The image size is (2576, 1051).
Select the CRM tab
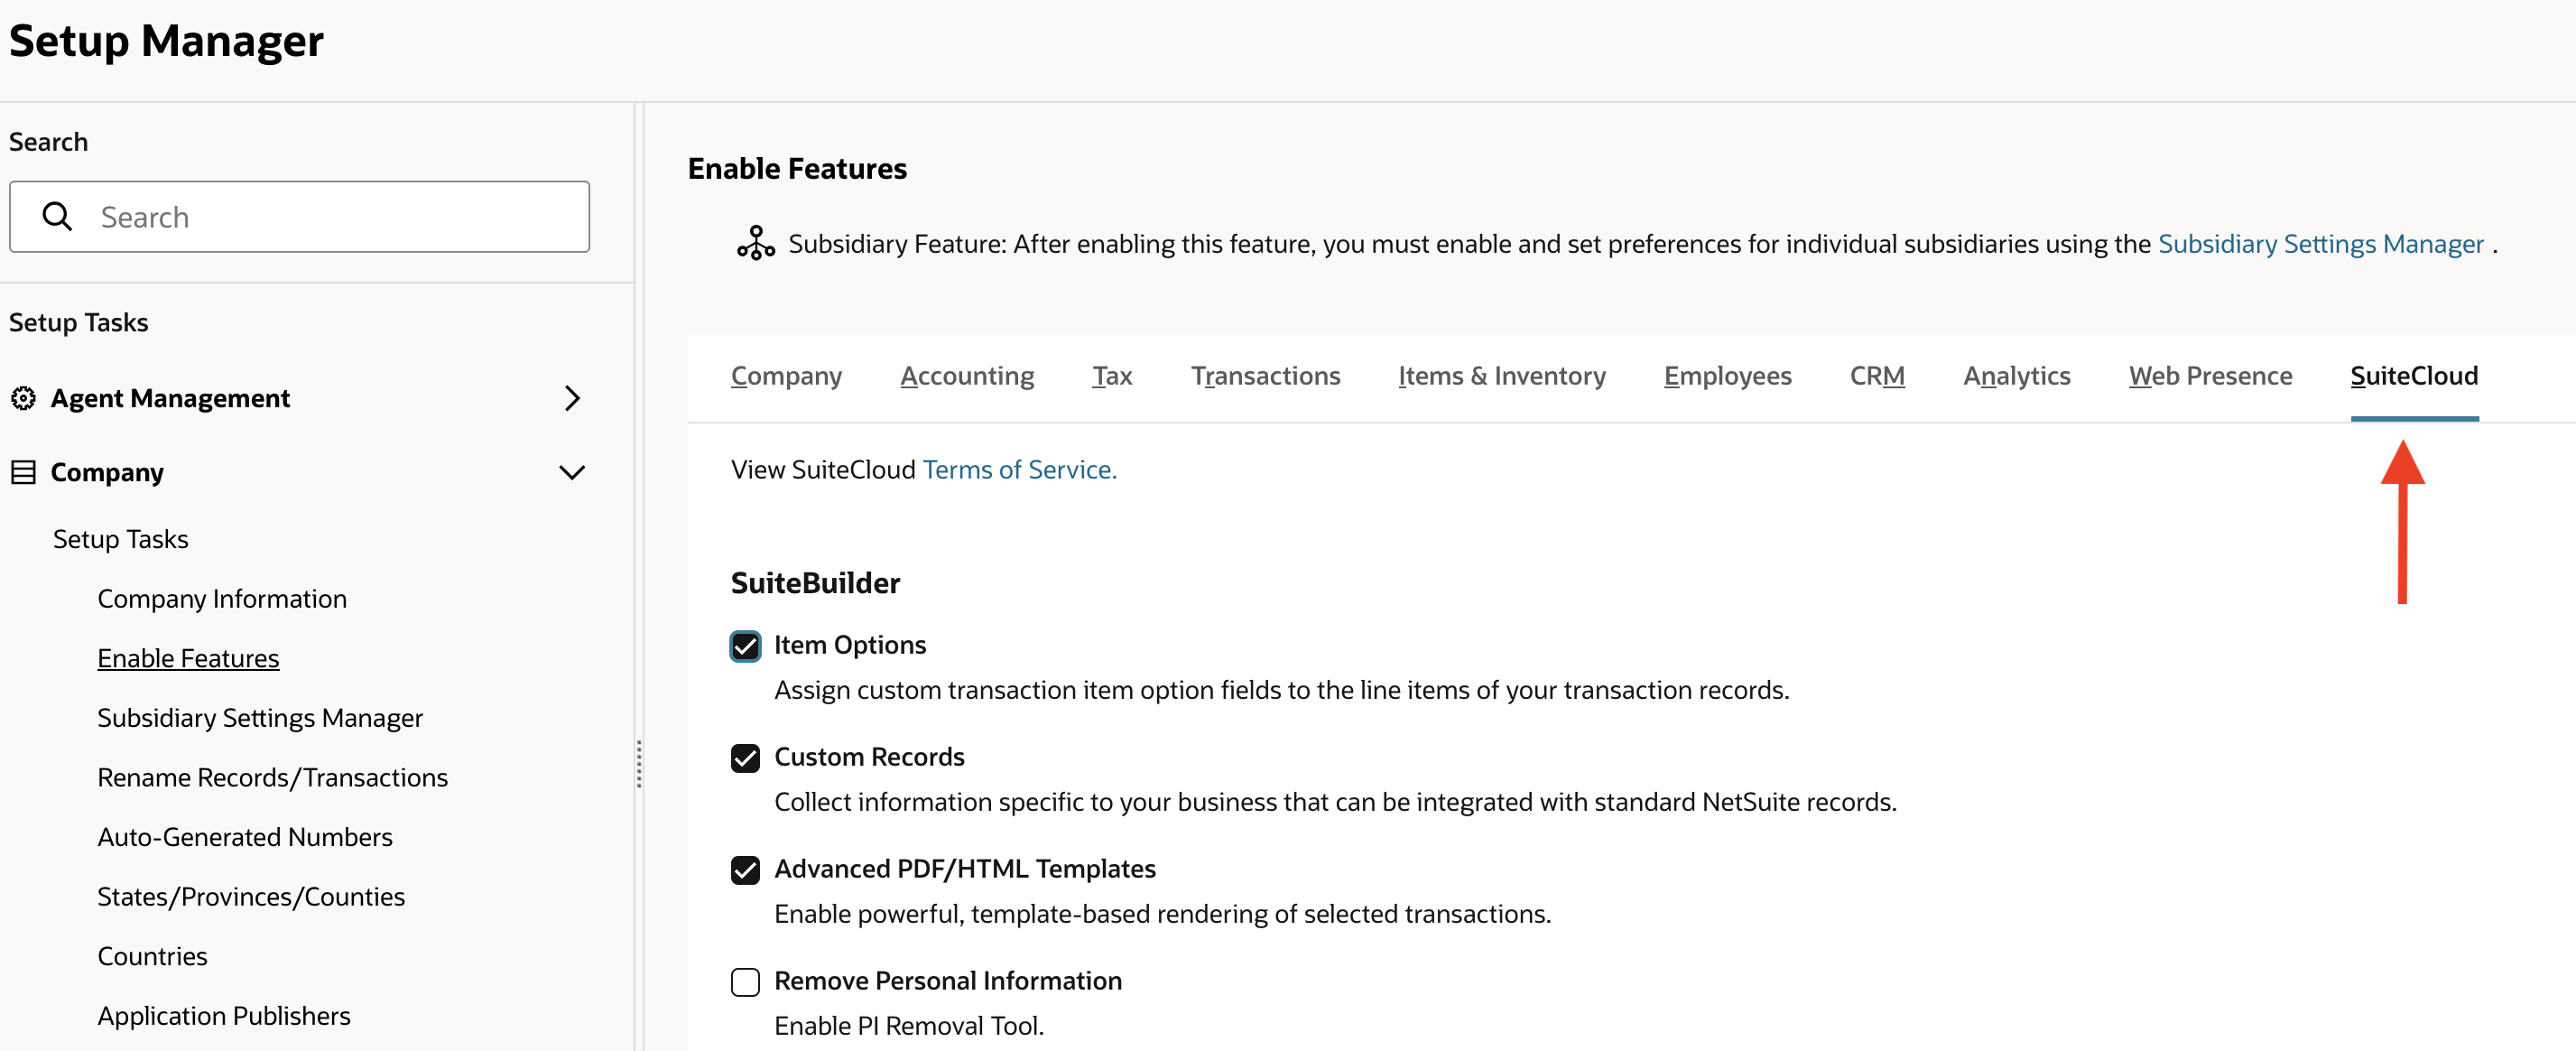[1877, 376]
